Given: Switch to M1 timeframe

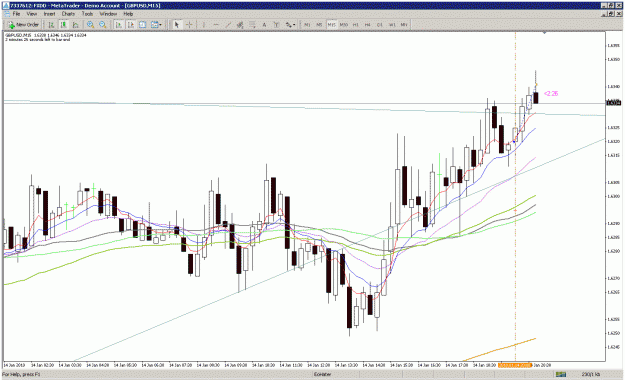Looking at the screenshot, I should (x=307, y=25).
